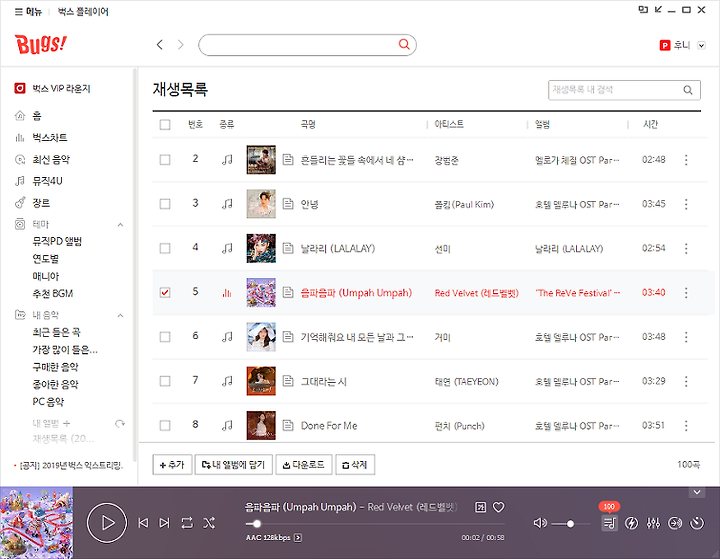Viewport: 720px width, 559px height.
Task: Open more options for track 2
Action: tap(686, 160)
